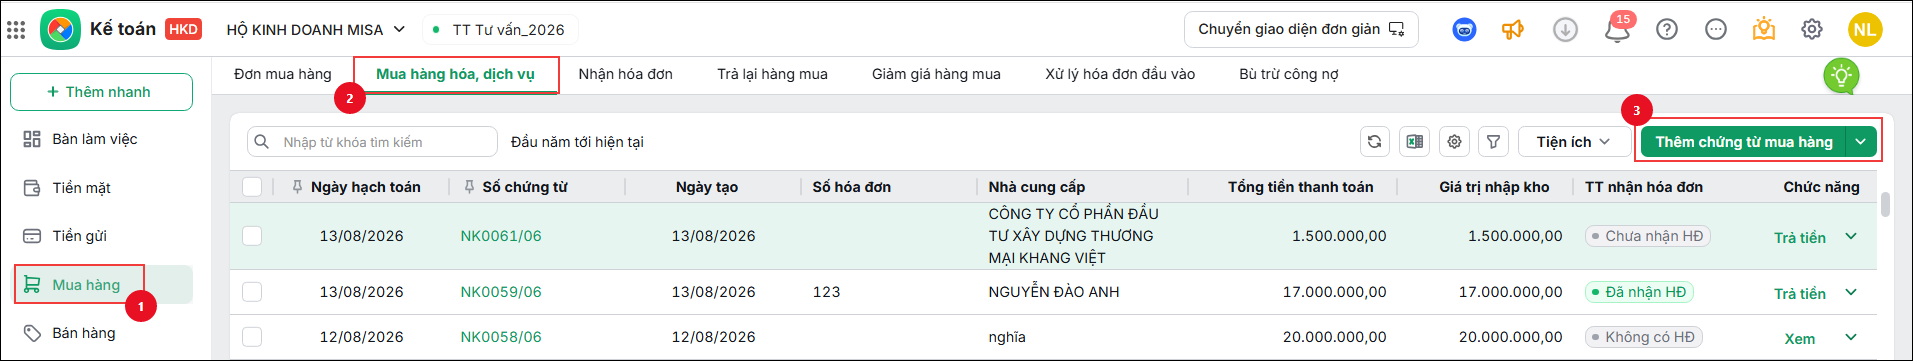
Task: Click Trả tiền for NK0061/06
Action: tap(1800, 238)
